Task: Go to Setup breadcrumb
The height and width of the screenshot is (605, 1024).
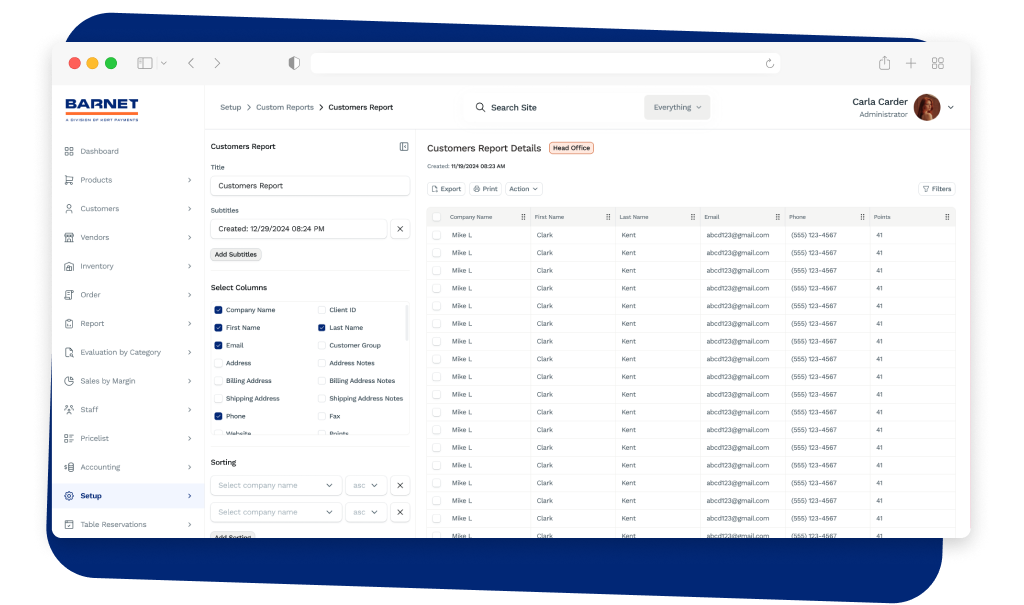Action: pos(231,107)
